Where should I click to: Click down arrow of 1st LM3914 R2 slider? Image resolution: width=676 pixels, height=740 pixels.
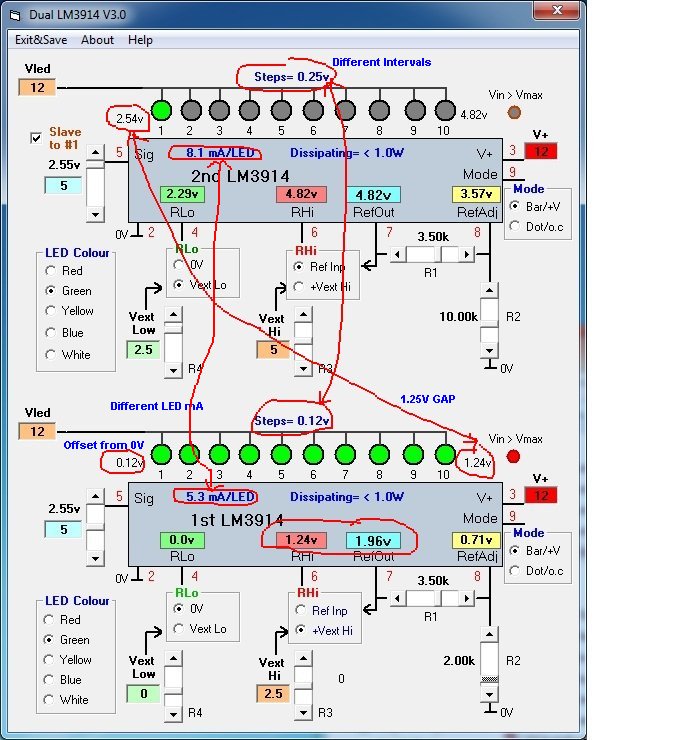[x=490, y=694]
